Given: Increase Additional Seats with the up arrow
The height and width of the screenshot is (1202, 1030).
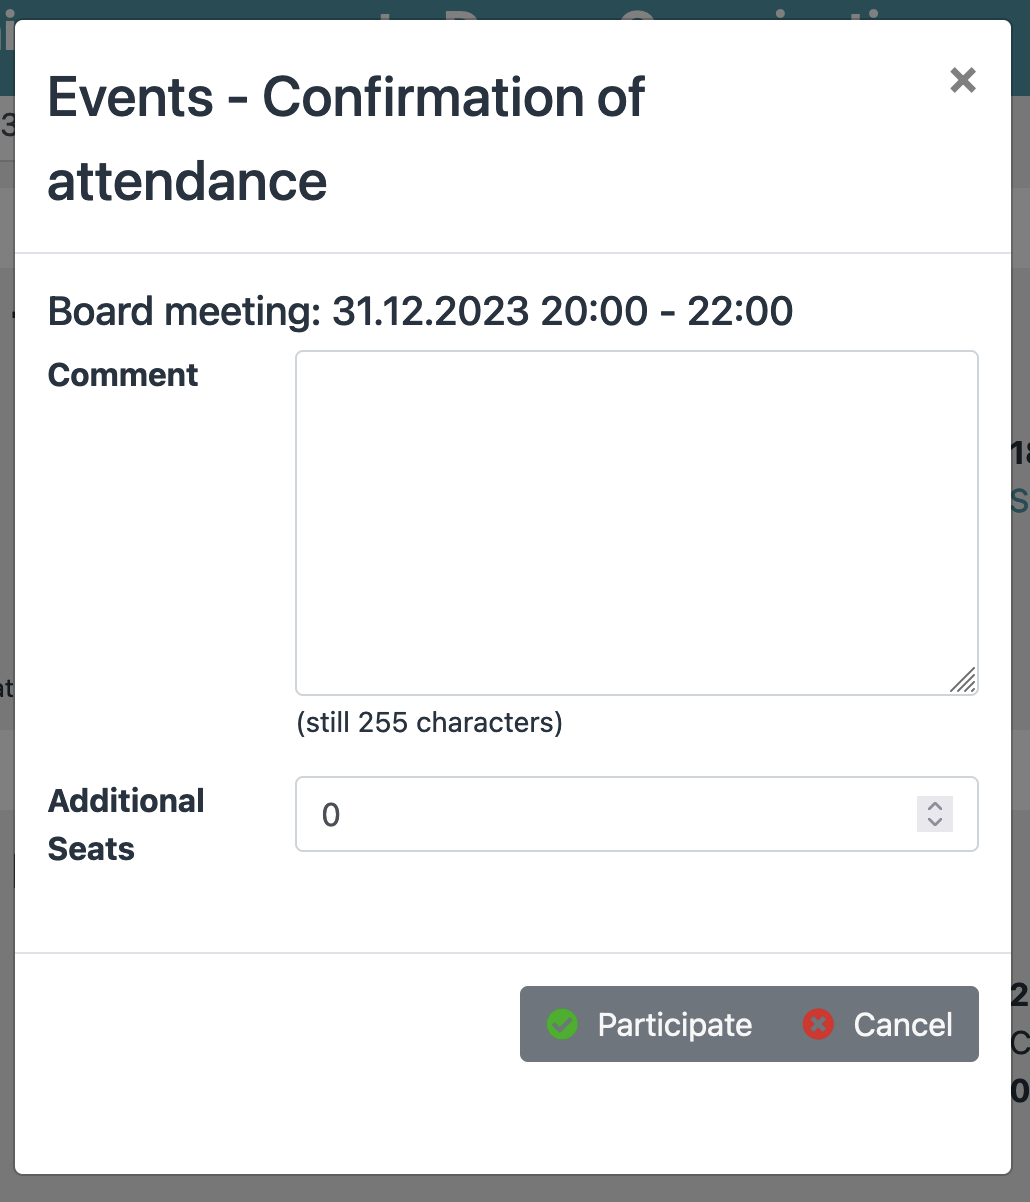Looking at the screenshot, I should [x=935, y=806].
